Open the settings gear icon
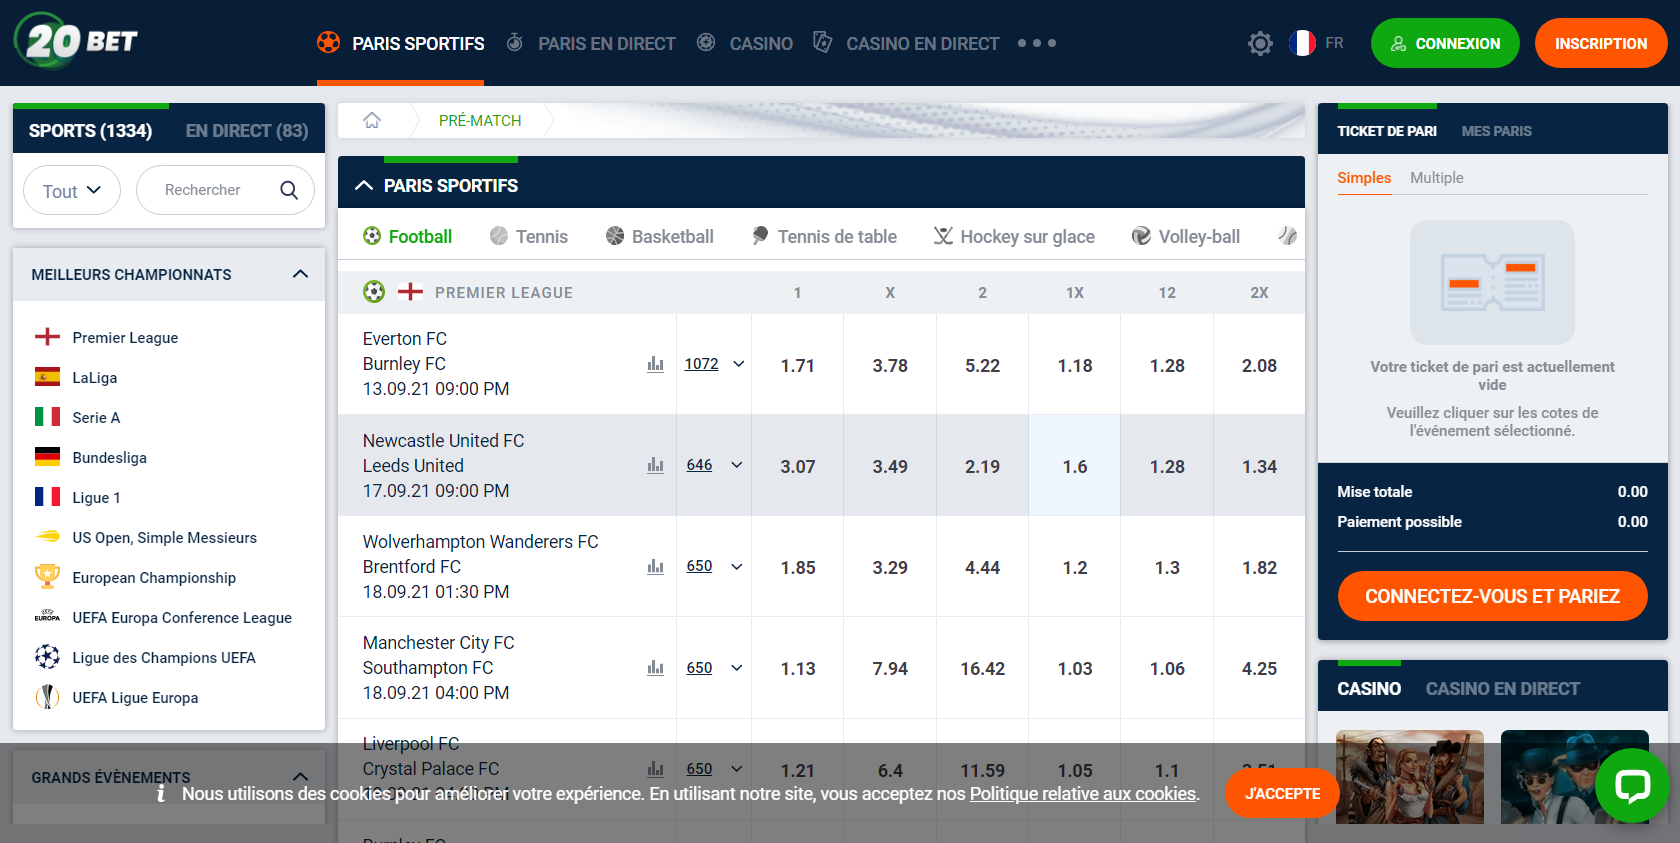1680x843 pixels. tap(1260, 43)
